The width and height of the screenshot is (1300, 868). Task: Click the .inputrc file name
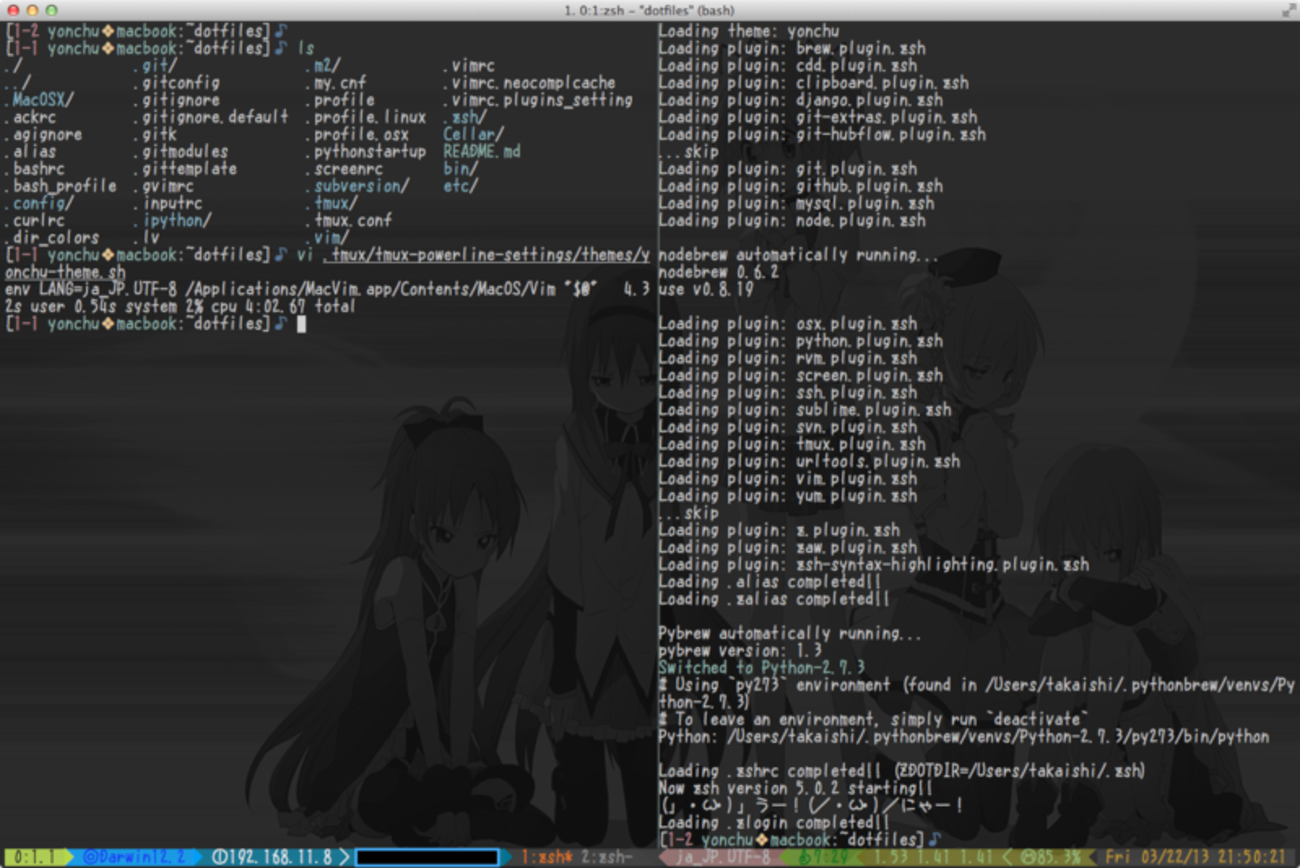point(168,203)
